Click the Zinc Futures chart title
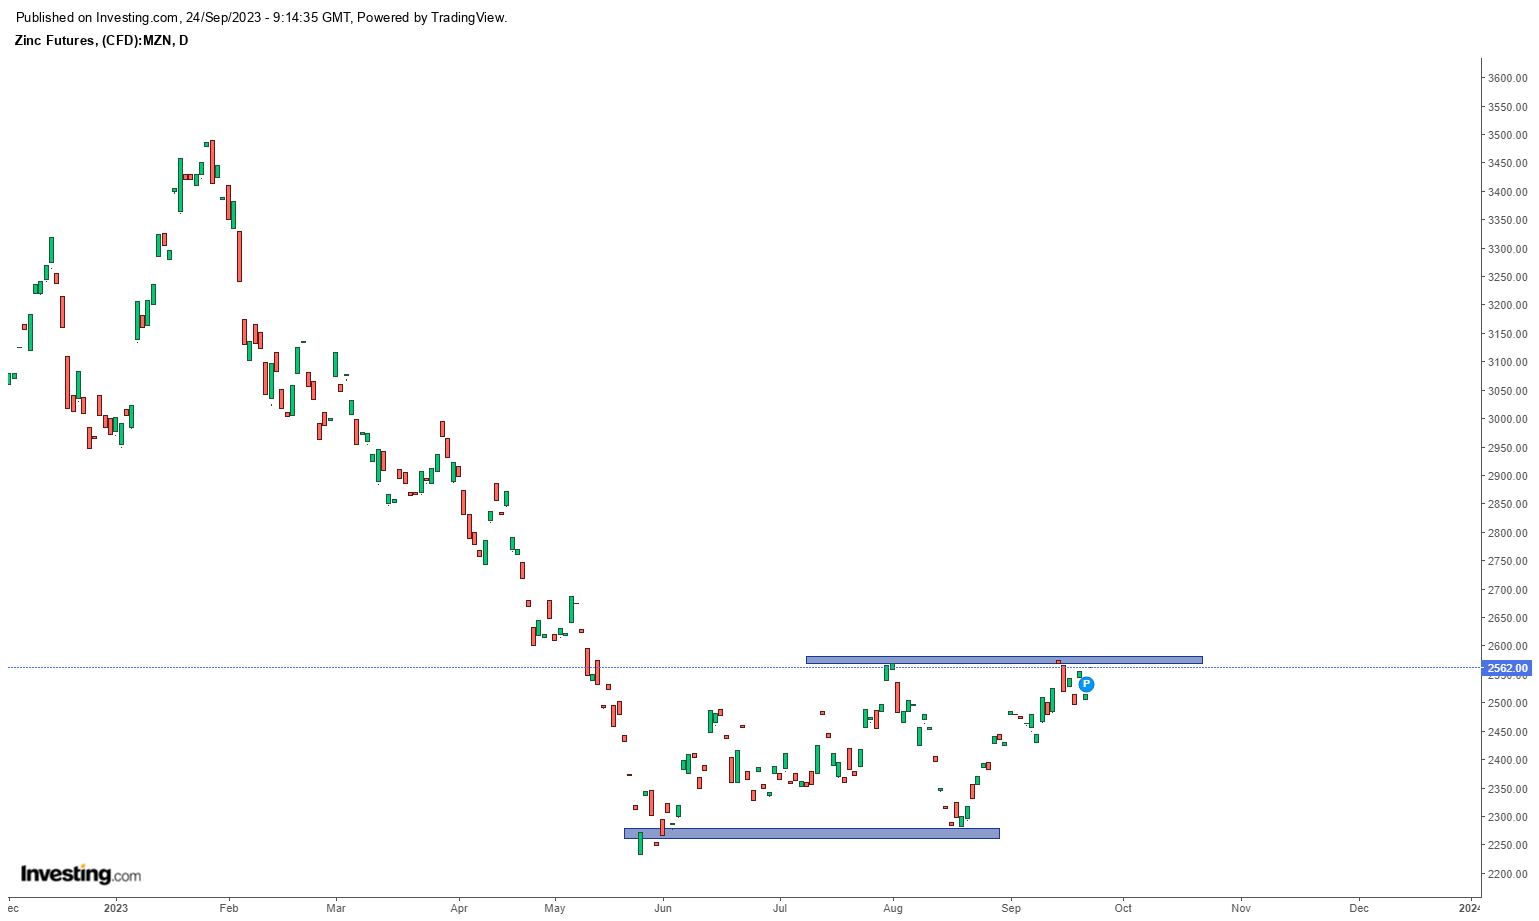1539x921 pixels. (x=101, y=40)
